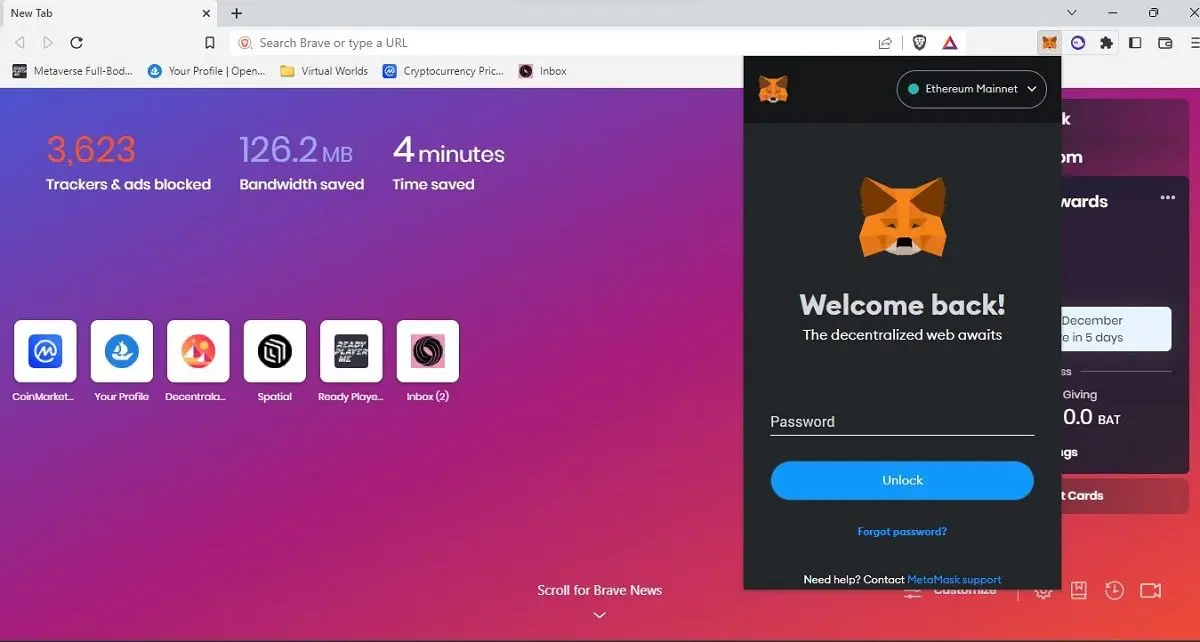Open browsing history with the clock icon
This screenshot has width=1200, height=642.
(x=1114, y=590)
